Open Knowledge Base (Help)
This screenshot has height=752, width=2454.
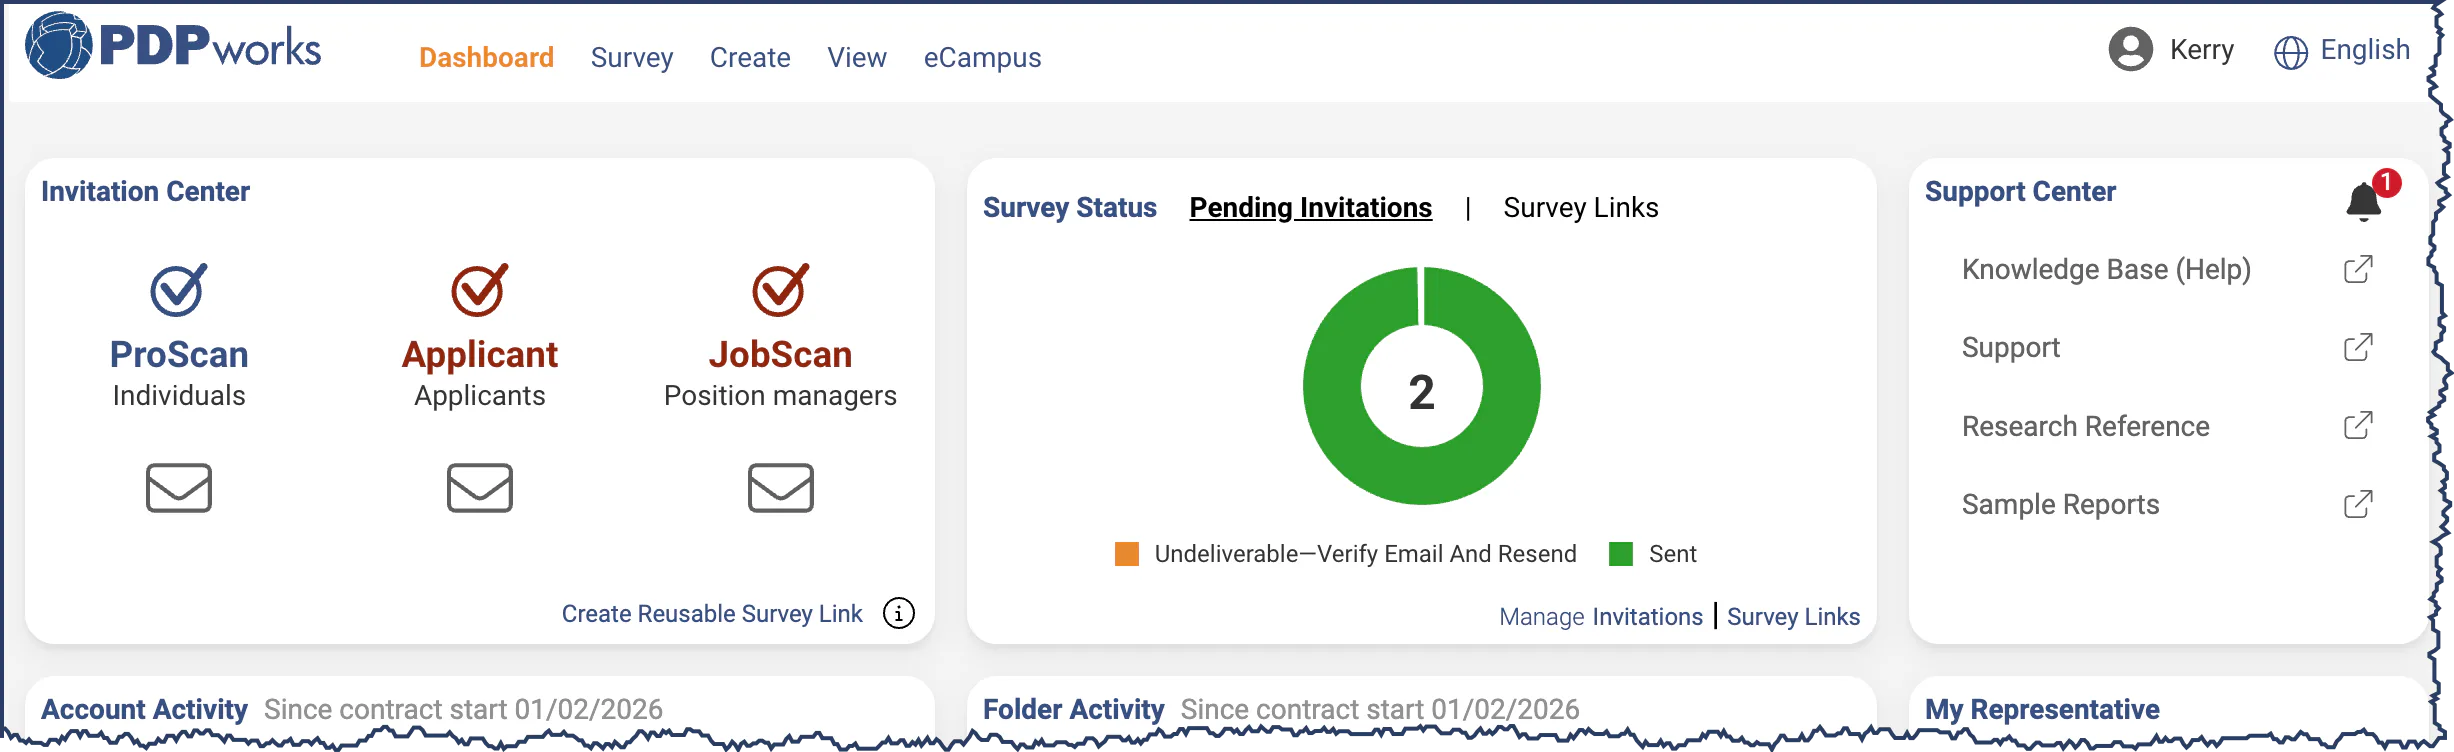(x=2107, y=270)
